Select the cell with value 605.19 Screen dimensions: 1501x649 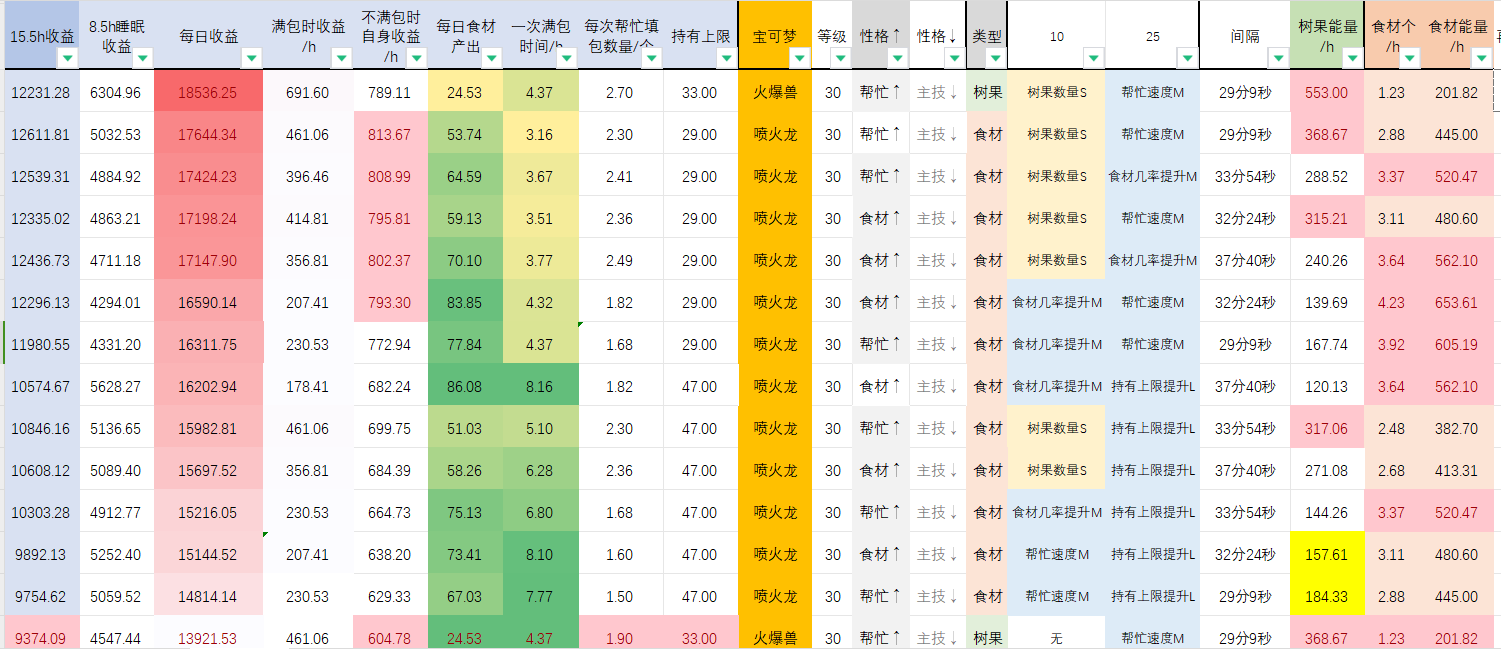(1455, 344)
